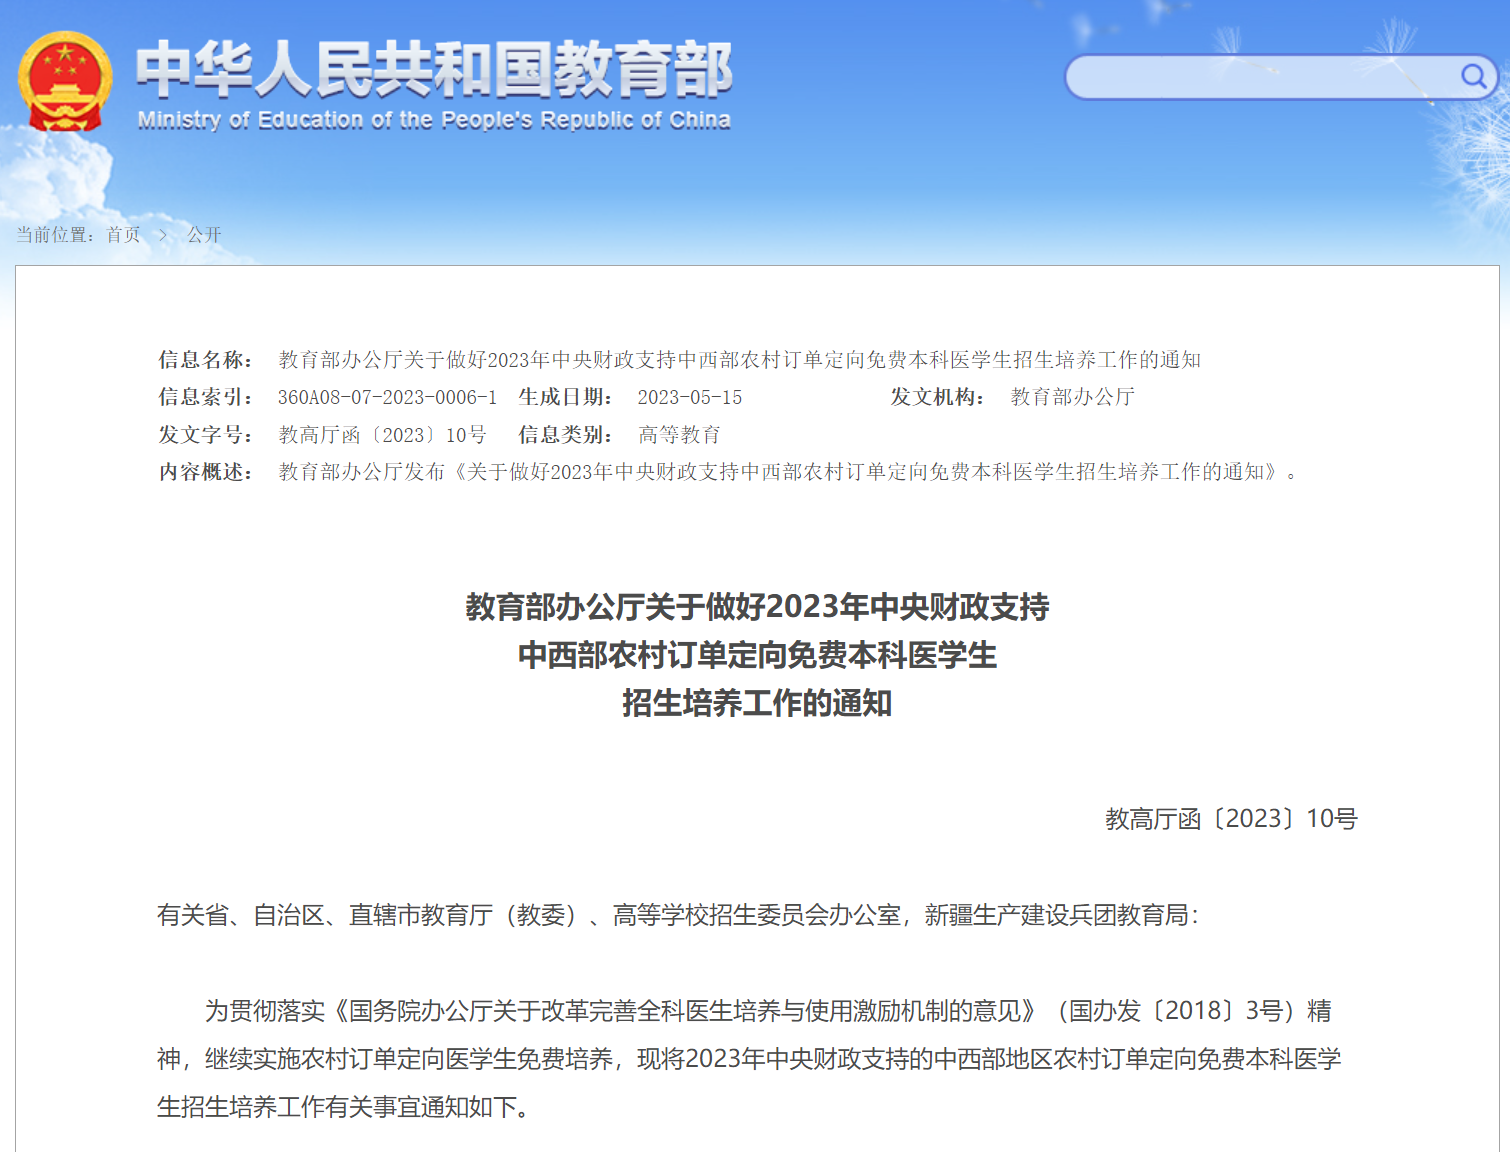Open the 首页 breadcrumb link
Screen dimensions: 1510x1152
tap(124, 235)
